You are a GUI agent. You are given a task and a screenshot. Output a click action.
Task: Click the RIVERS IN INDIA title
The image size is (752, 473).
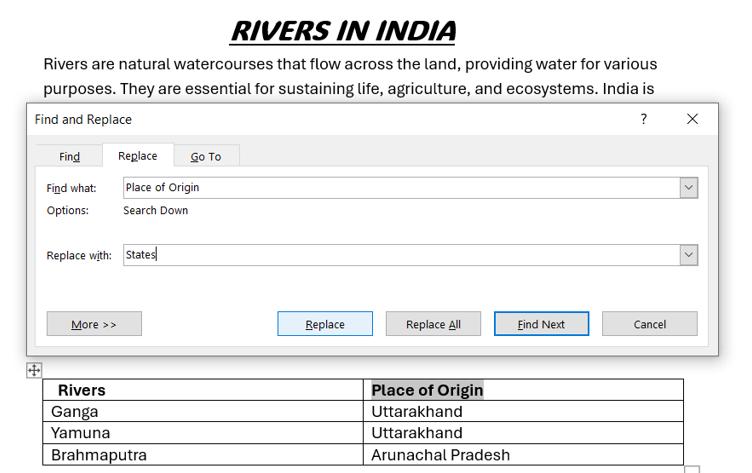pos(343,31)
